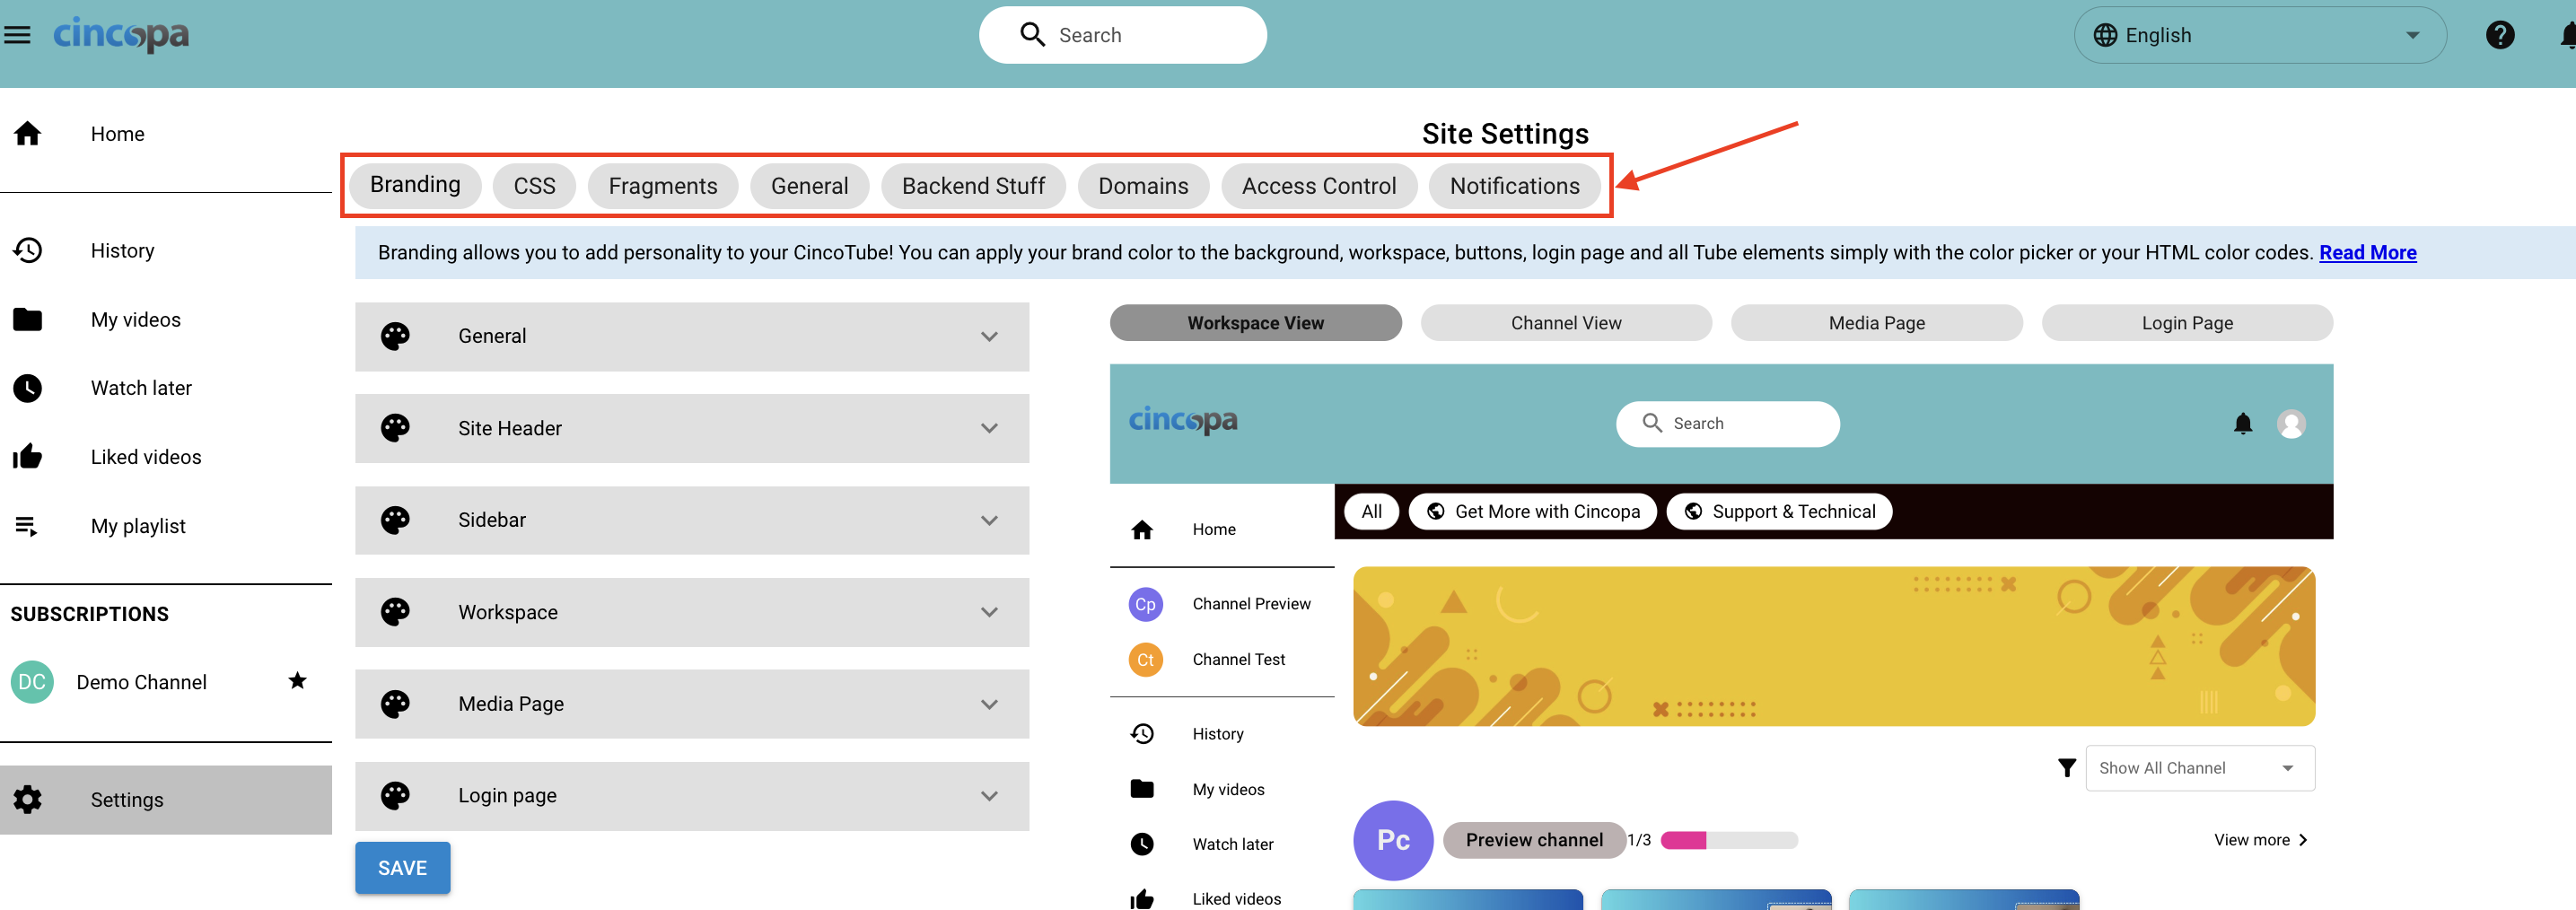Click the preview notification bell icon
The image size is (2576, 910).
pos(2242,424)
